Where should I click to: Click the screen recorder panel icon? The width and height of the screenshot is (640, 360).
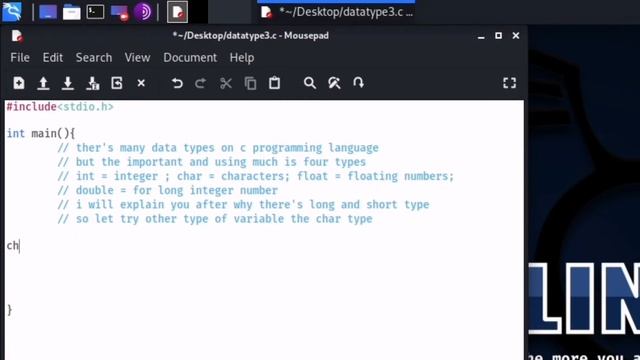point(119,12)
